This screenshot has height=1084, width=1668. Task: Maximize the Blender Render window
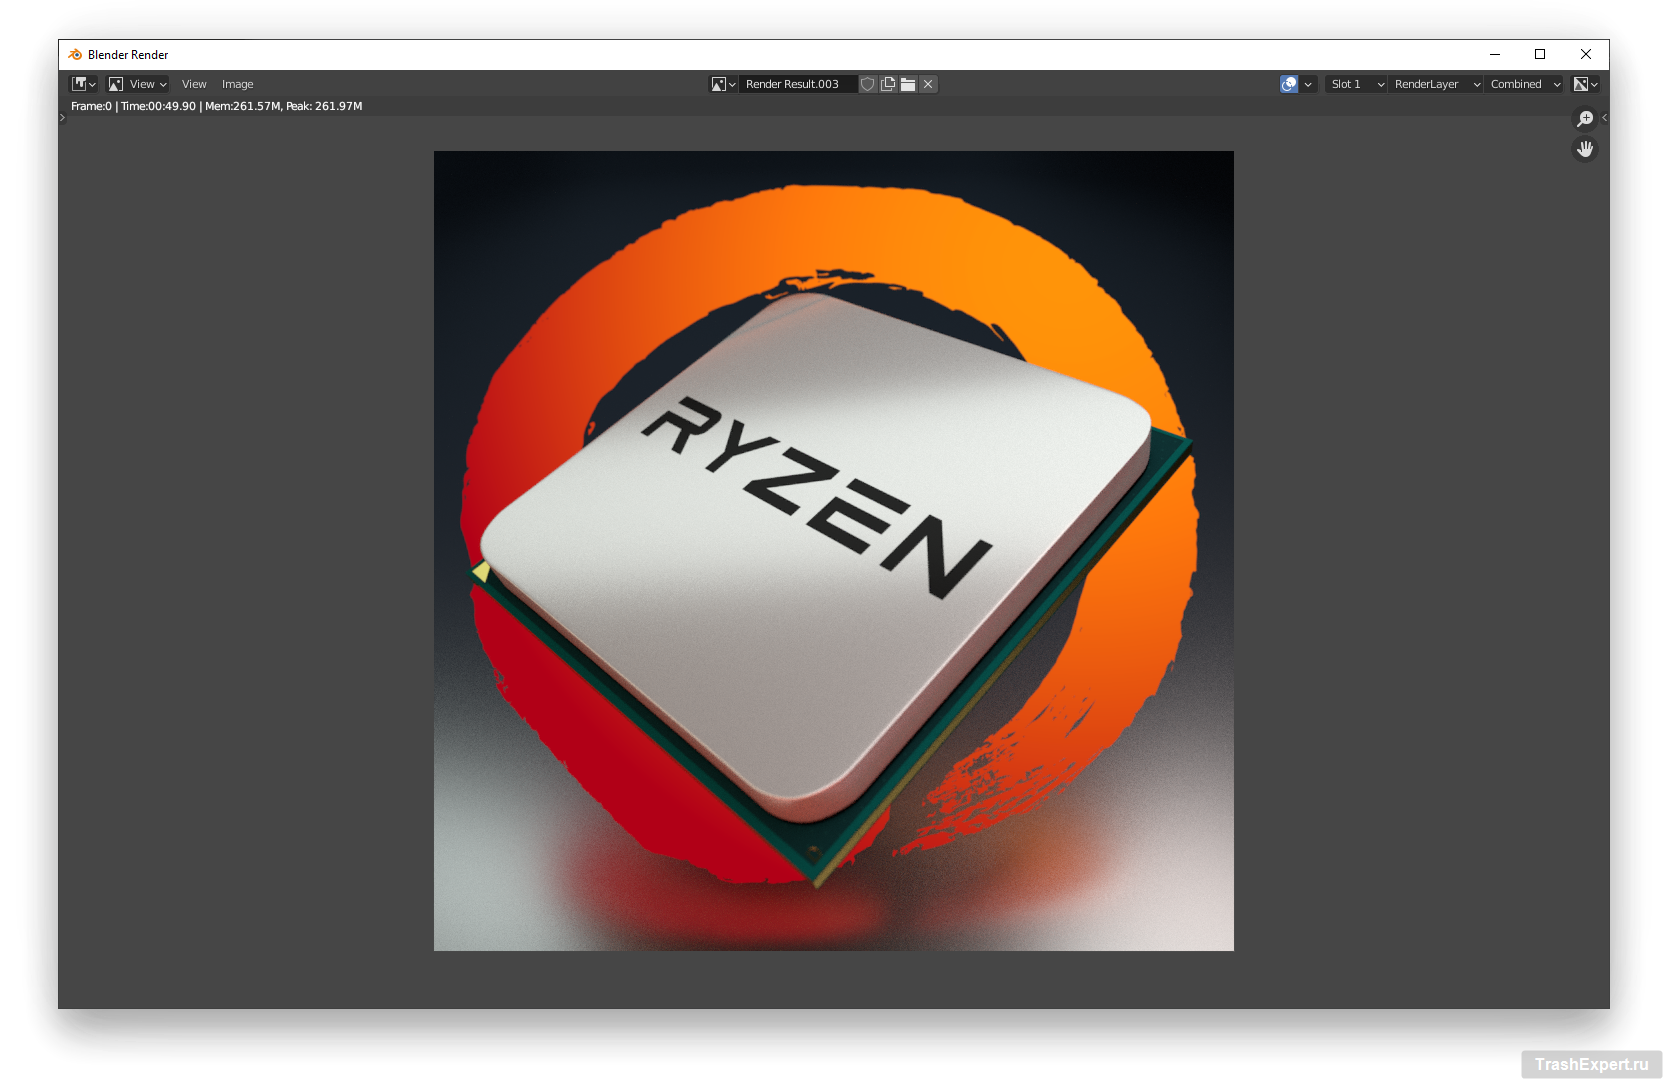click(1540, 55)
